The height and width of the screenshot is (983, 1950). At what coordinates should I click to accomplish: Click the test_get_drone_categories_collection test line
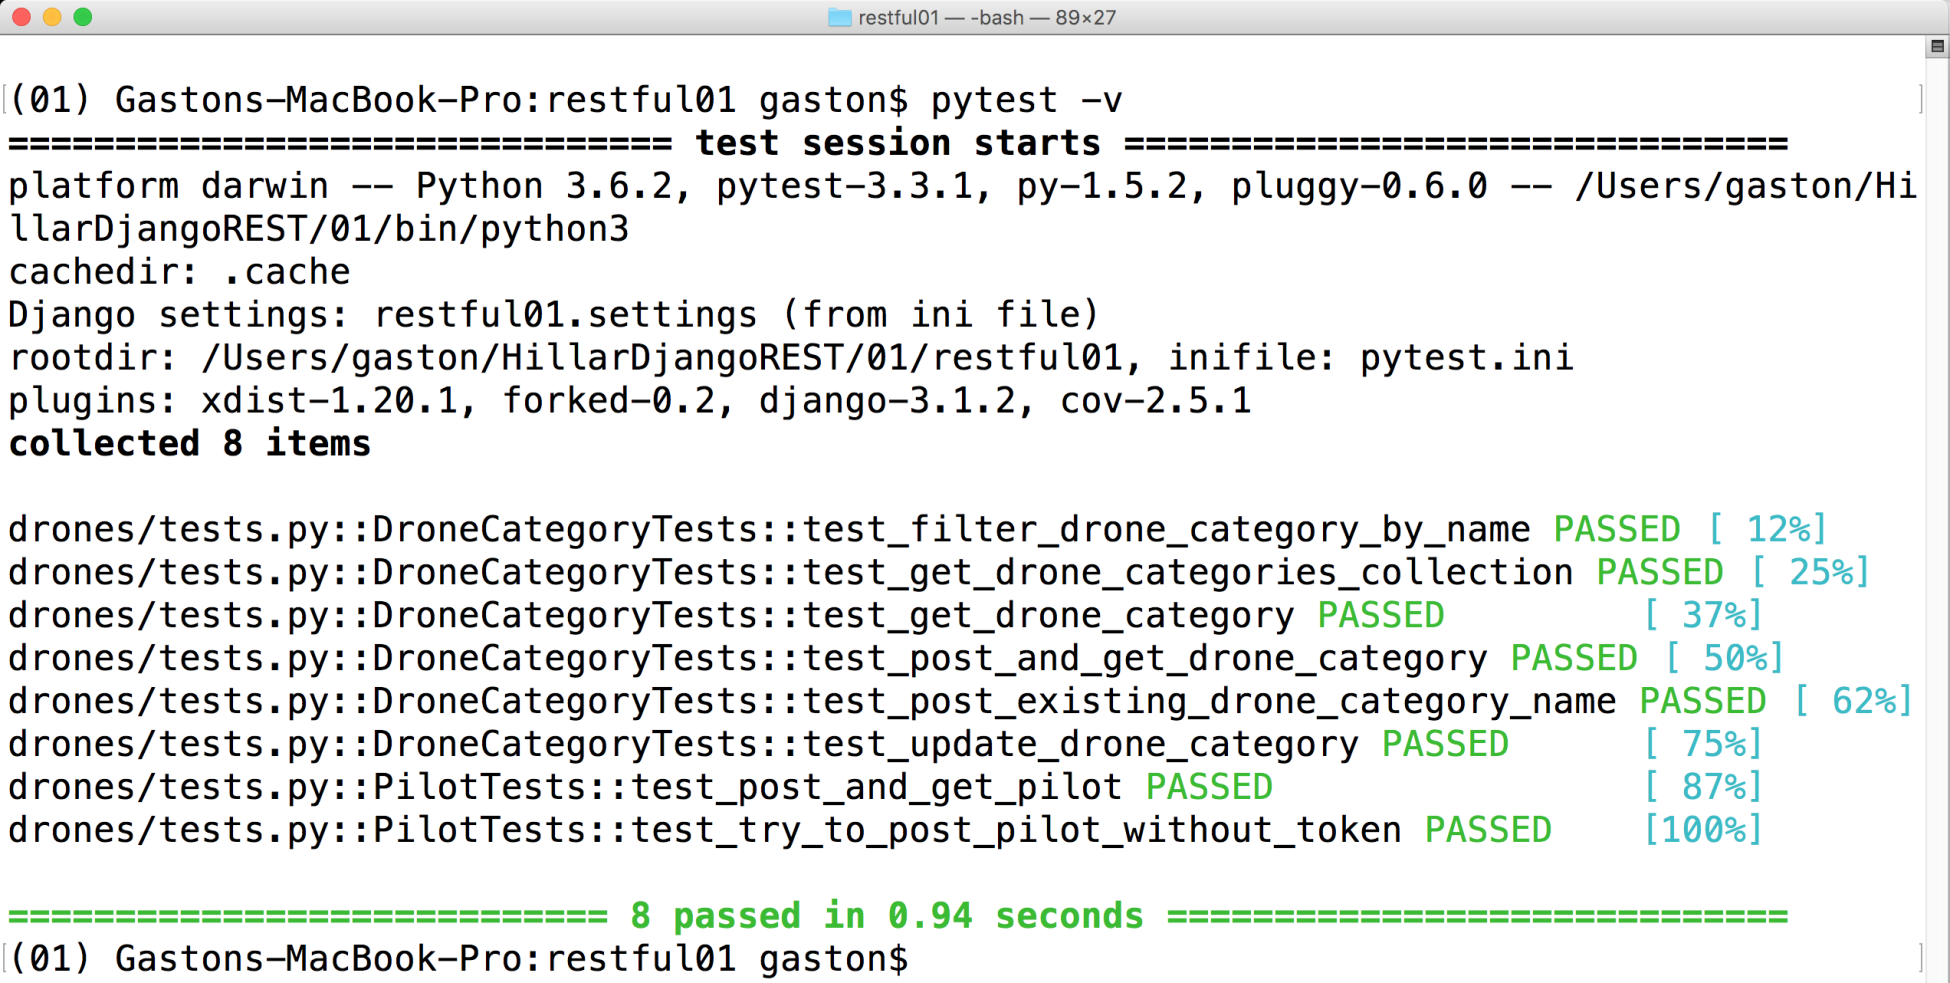coord(939,572)
